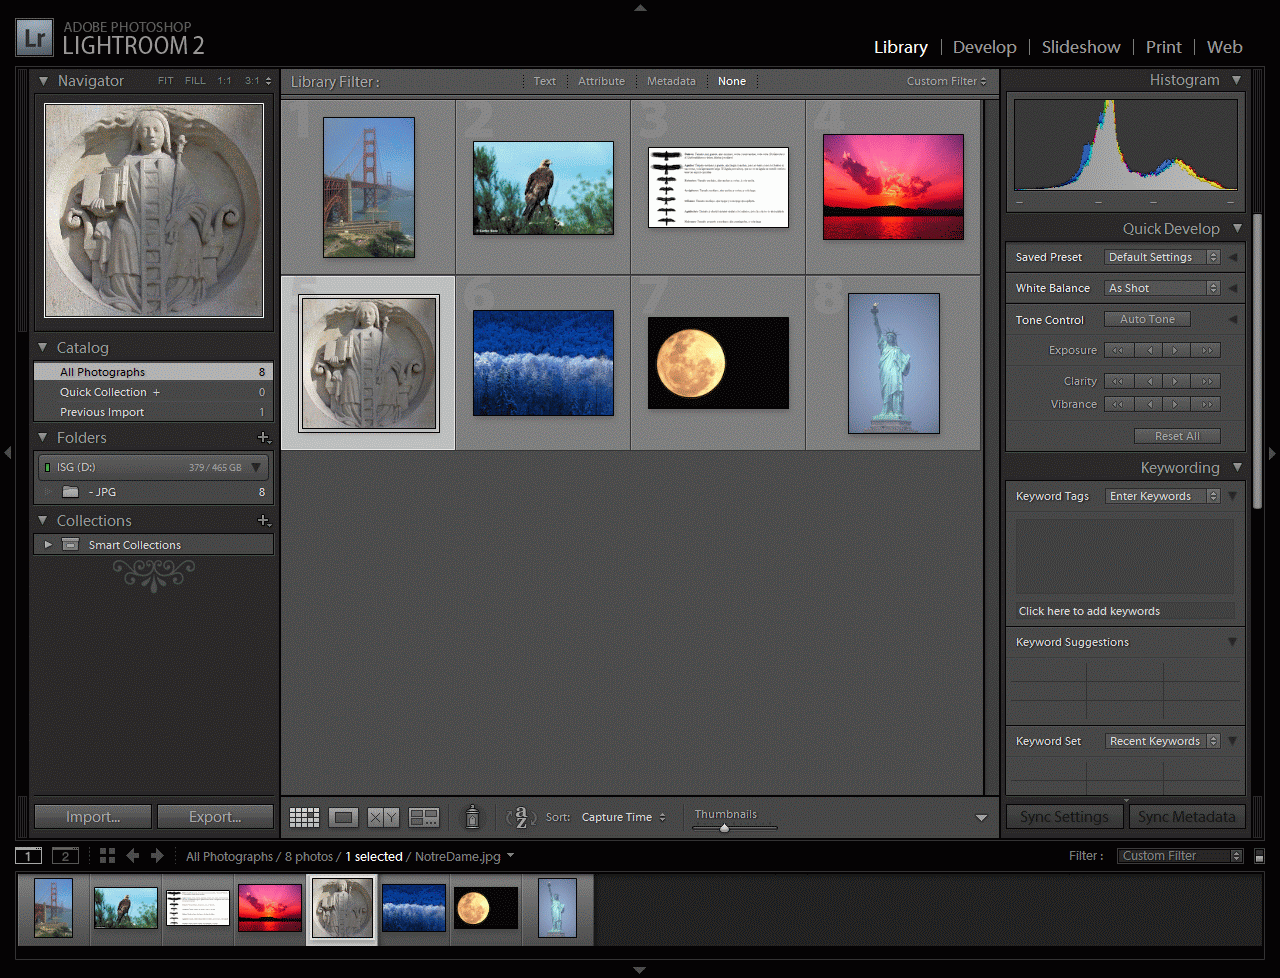Select None in Library Filter bar

coord(732,81)
